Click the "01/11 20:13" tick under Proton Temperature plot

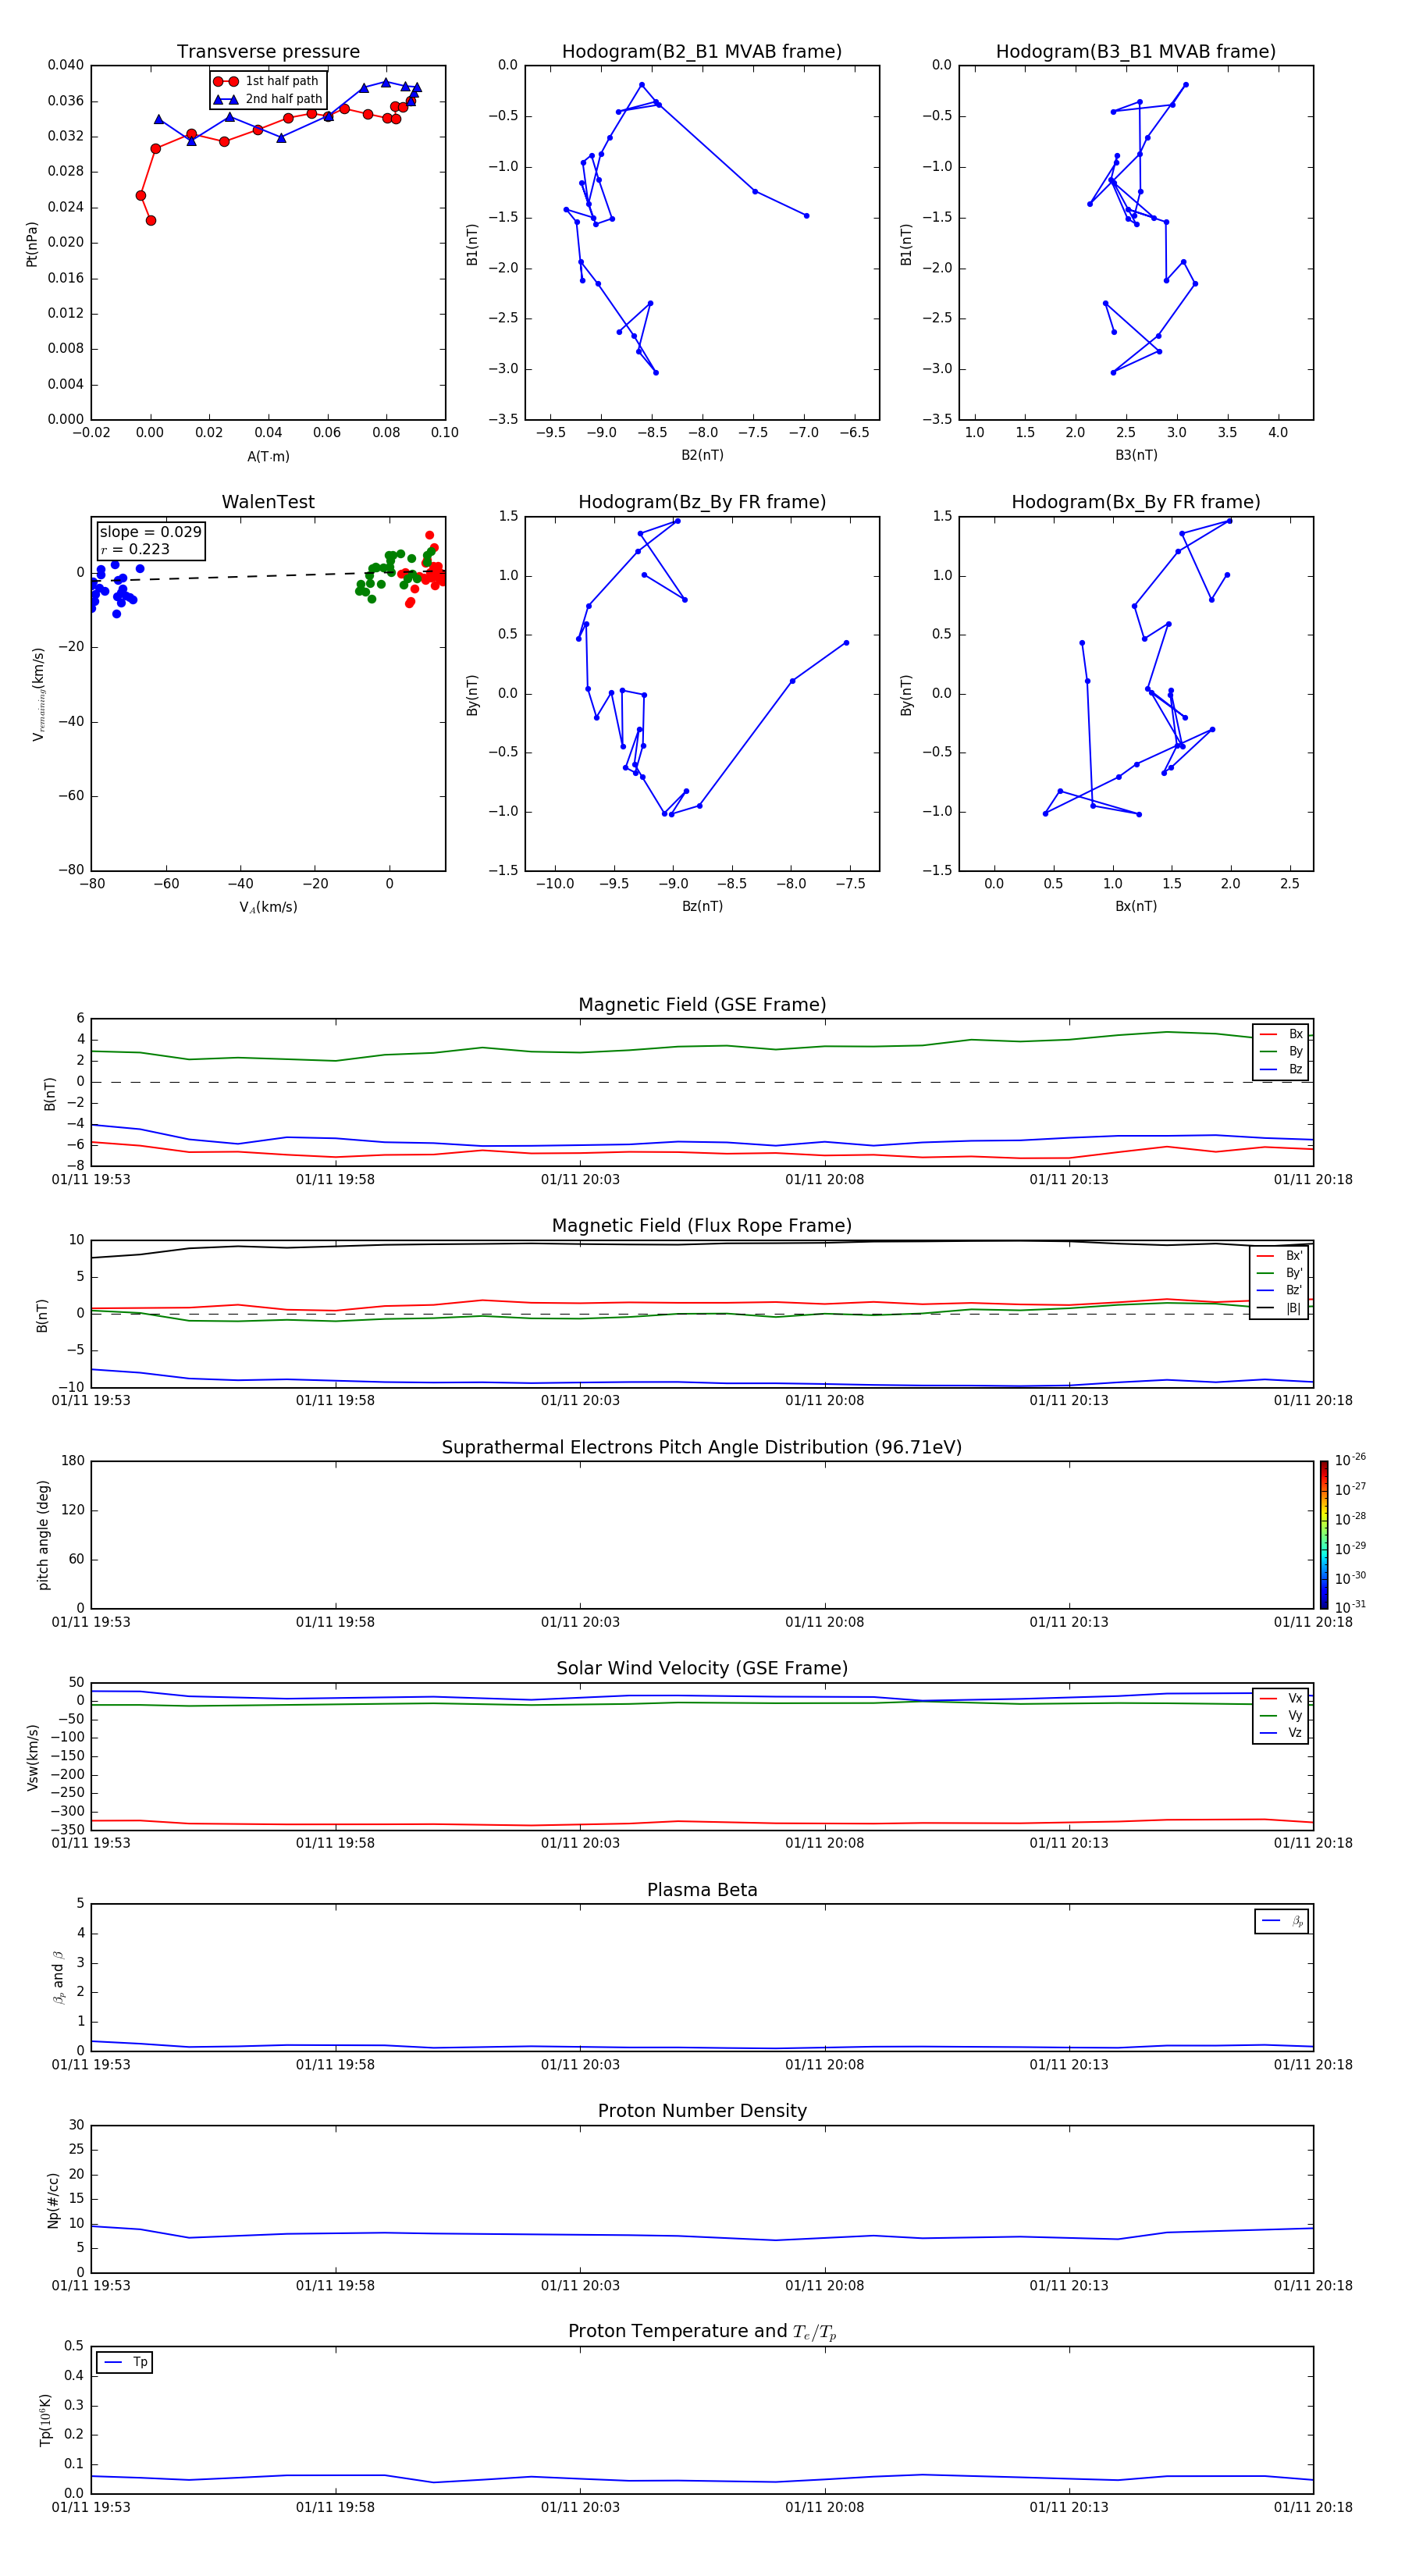[x=1069, y=2507]
